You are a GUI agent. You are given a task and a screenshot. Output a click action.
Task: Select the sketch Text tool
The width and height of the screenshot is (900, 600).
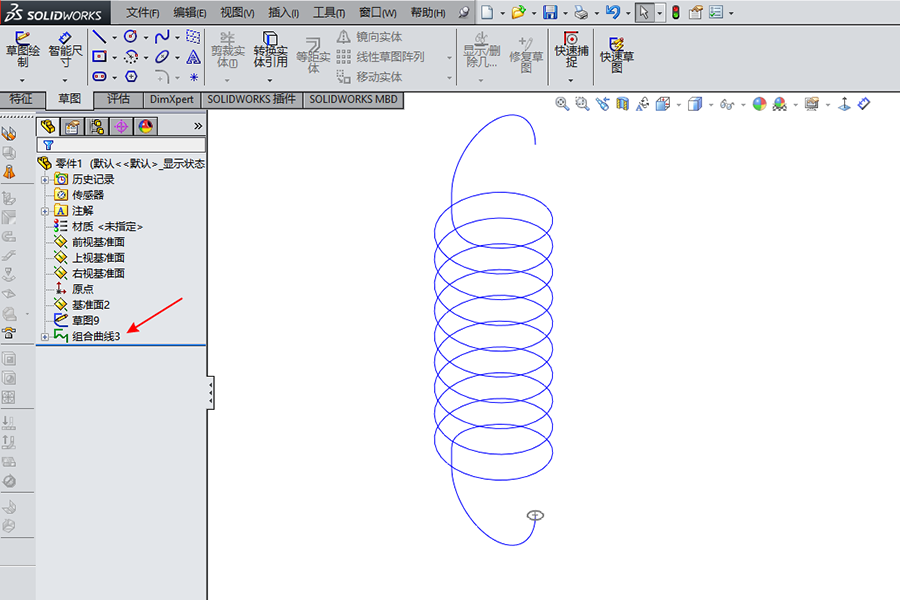click(x=193, y=57)
